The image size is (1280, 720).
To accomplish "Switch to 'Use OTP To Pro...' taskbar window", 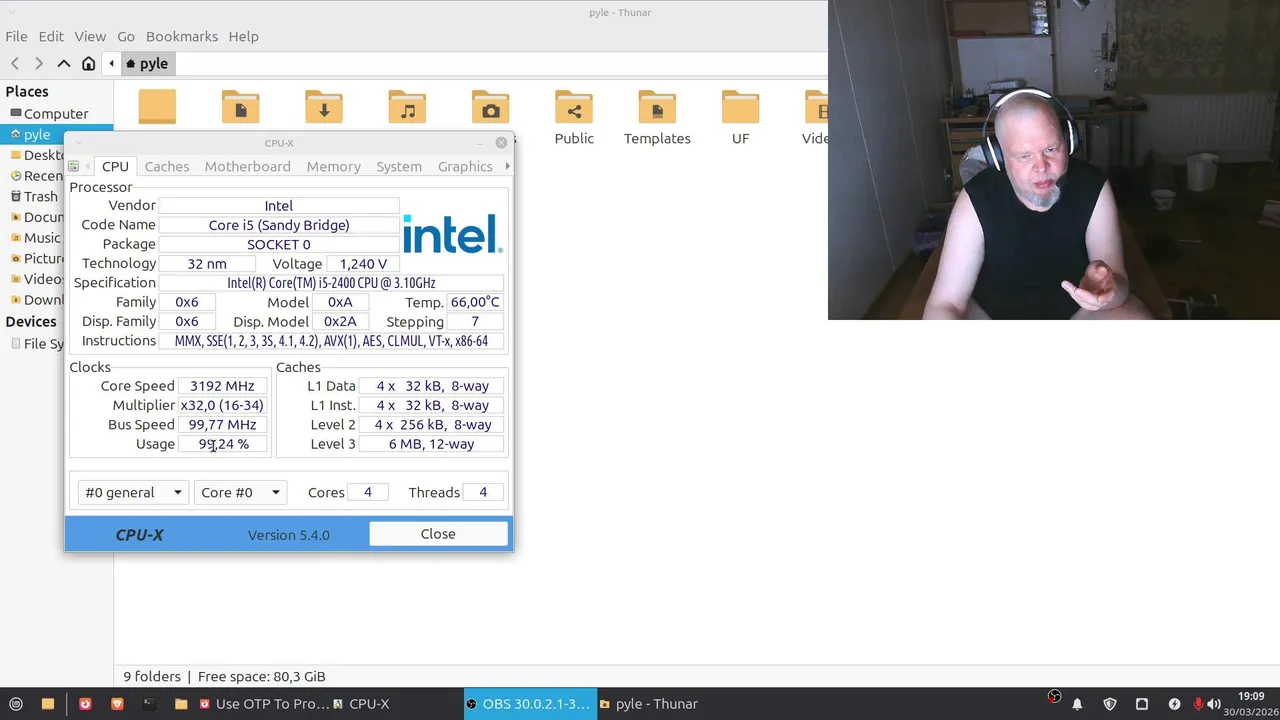I will (x=264, y=704).
